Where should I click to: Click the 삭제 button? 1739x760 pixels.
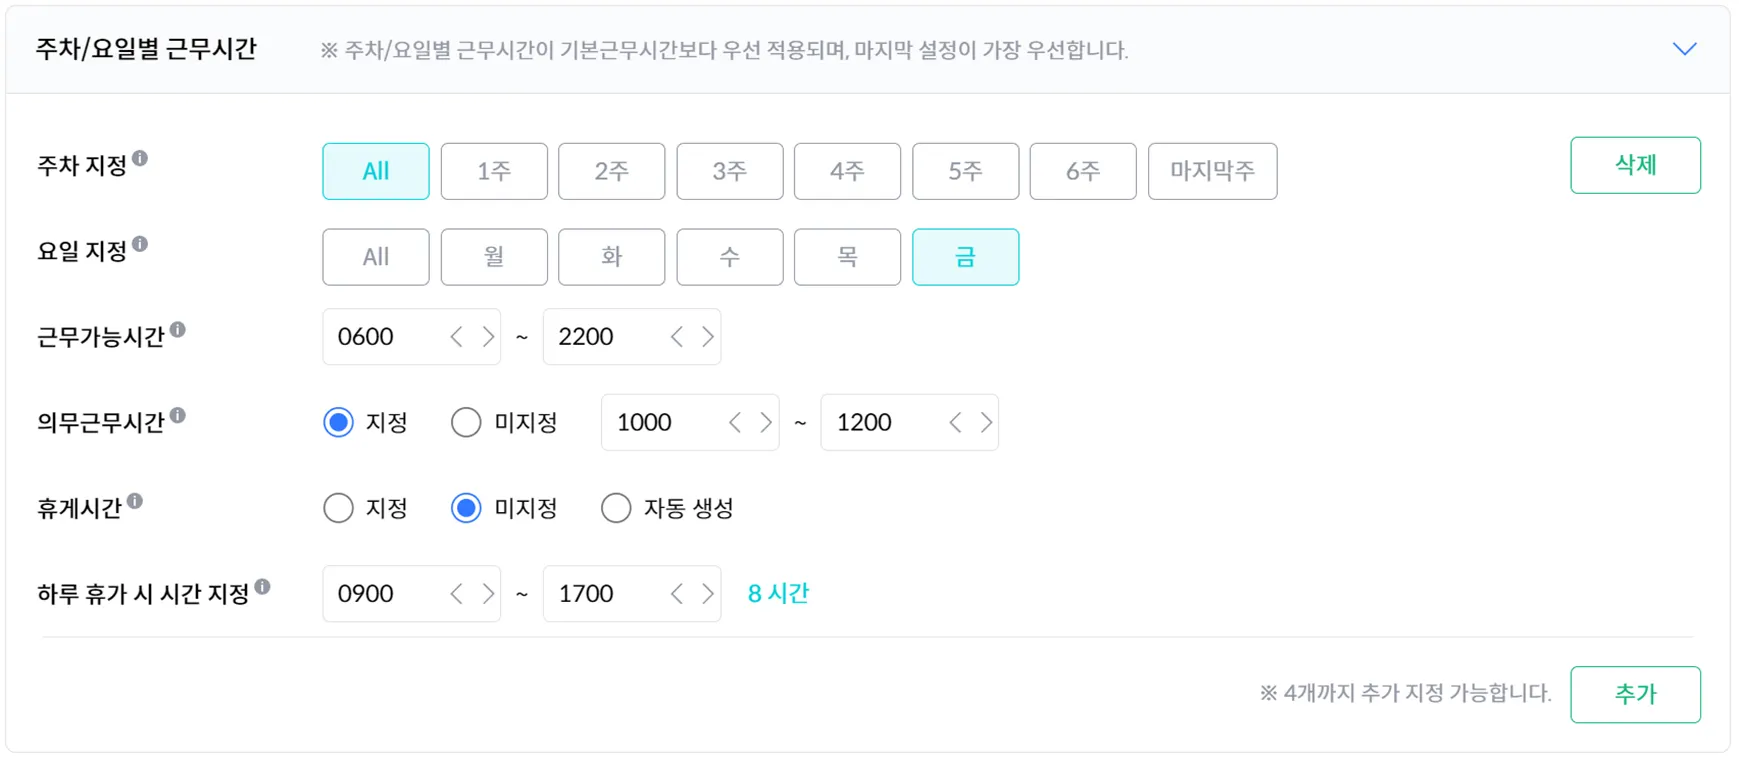[x=1635, y=165]
